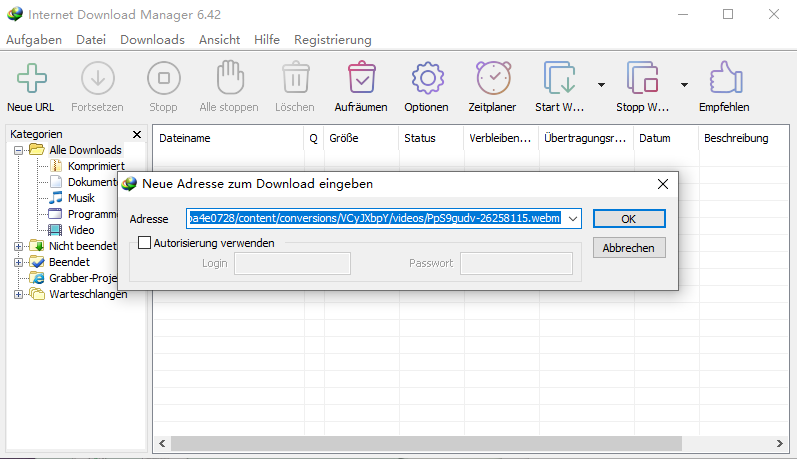Screen dimensions: 797x459
Task: Open the Zeitplaner clock icon
Action: click(494, 78)
